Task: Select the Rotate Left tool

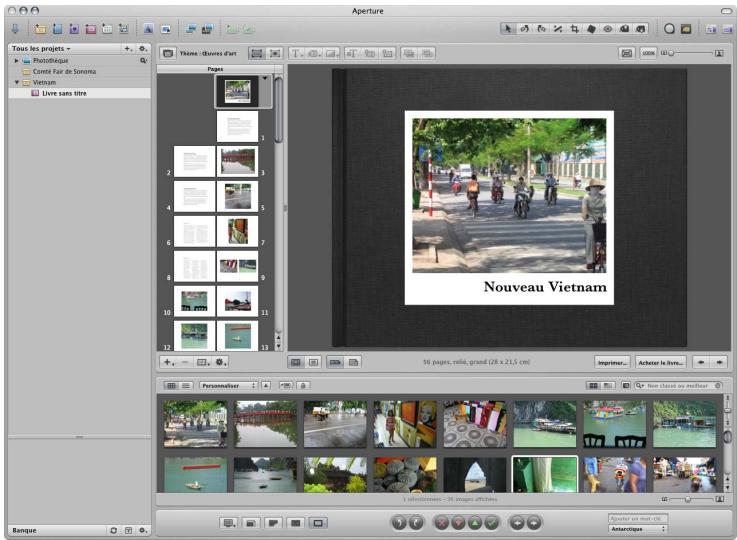Action: point(525,29)
